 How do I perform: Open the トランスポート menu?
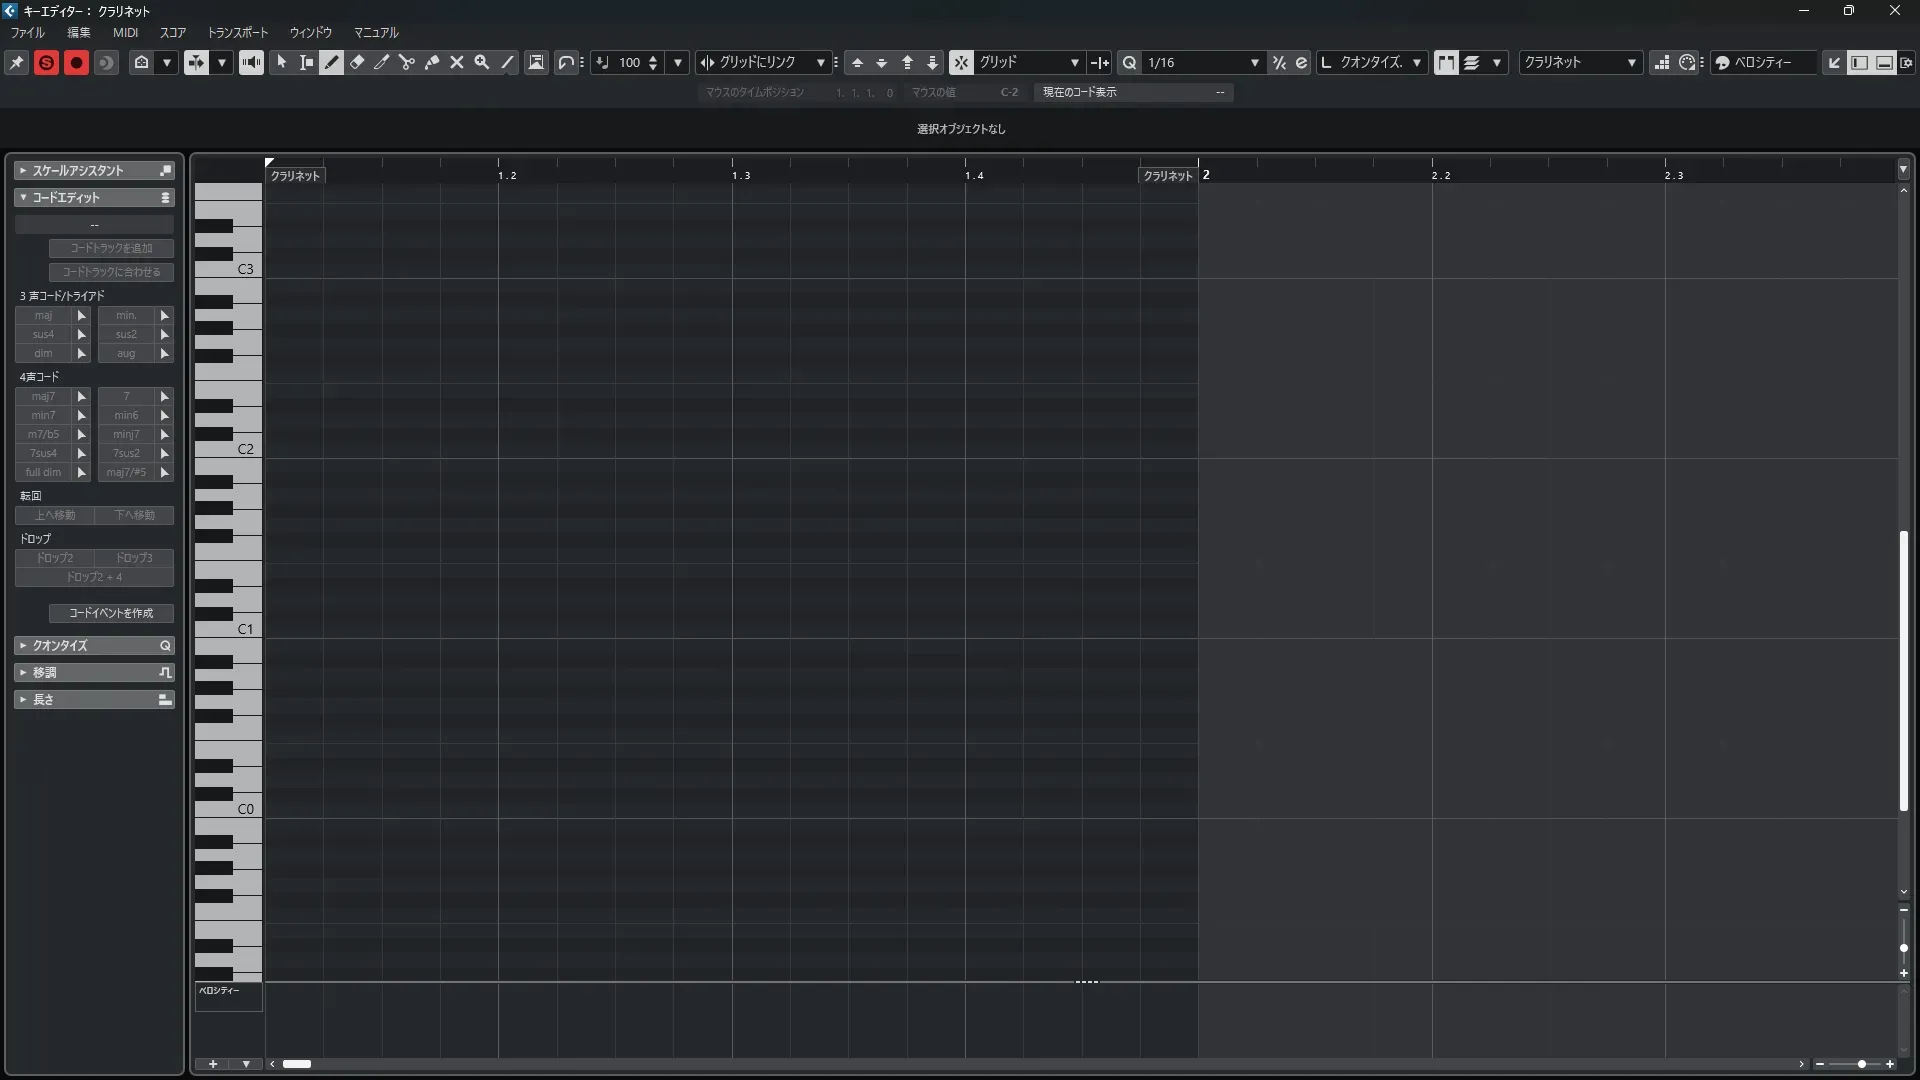pos(237,32)
